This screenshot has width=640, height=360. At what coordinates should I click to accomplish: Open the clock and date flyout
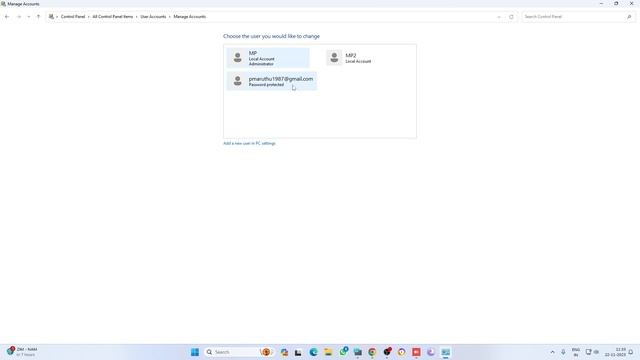tap(615, 352)
